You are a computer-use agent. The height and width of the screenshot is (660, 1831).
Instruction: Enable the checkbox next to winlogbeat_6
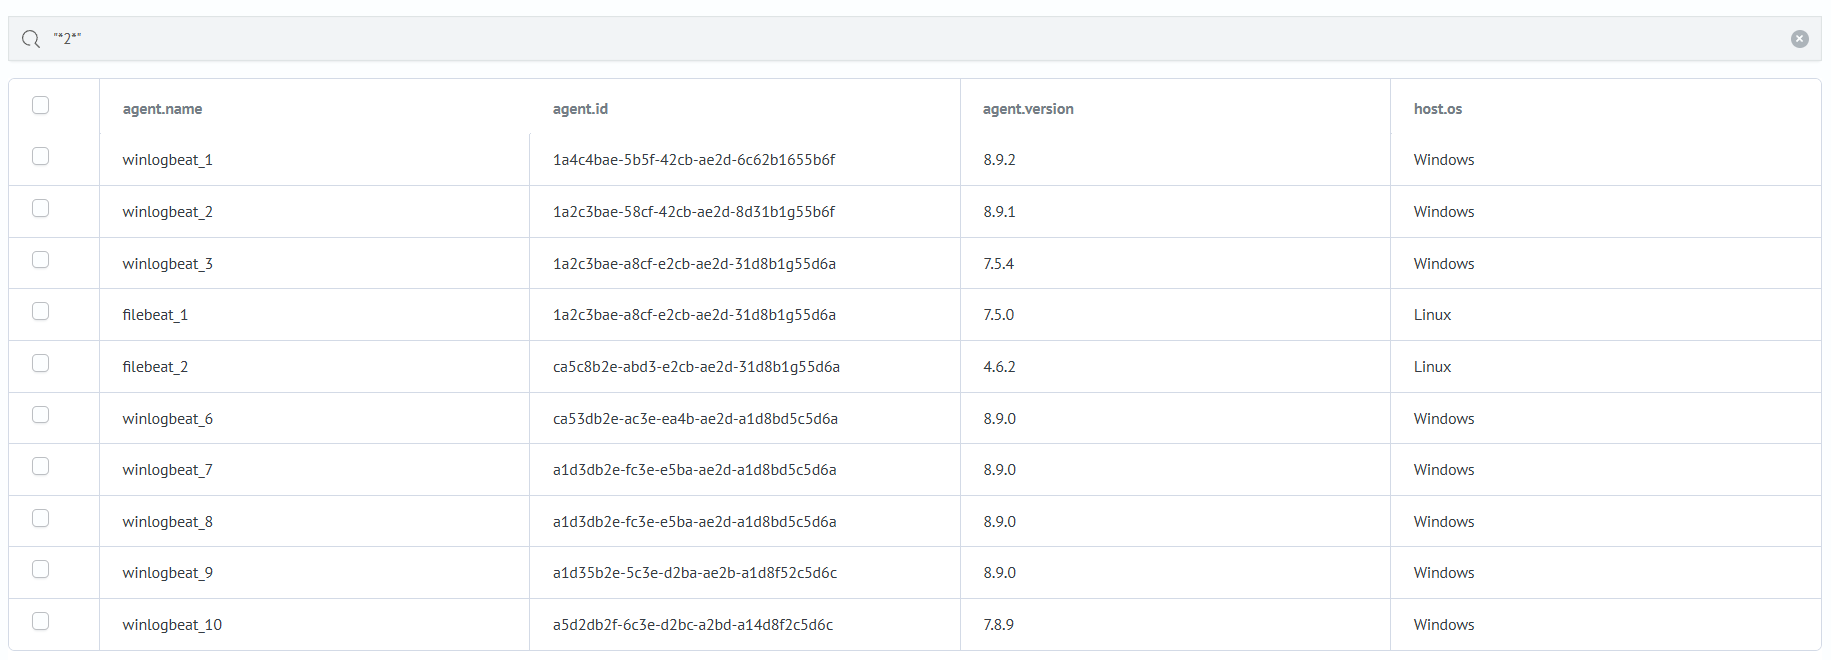(41, 415)
